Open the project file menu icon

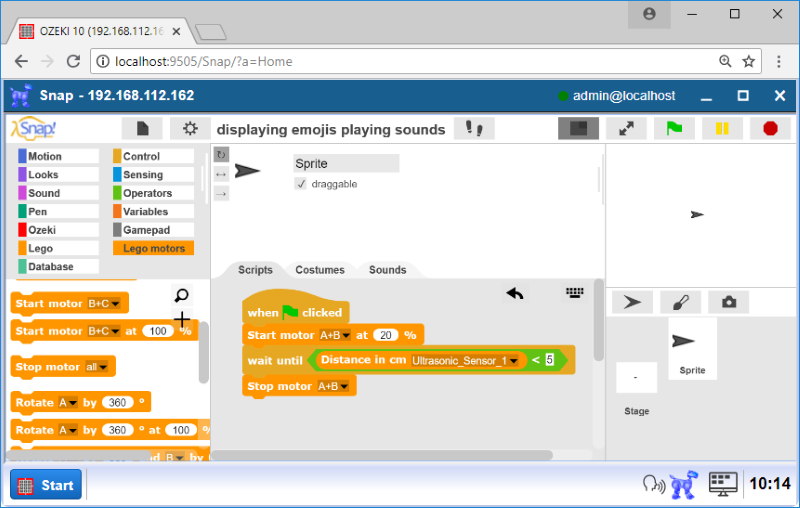[142, 128]
